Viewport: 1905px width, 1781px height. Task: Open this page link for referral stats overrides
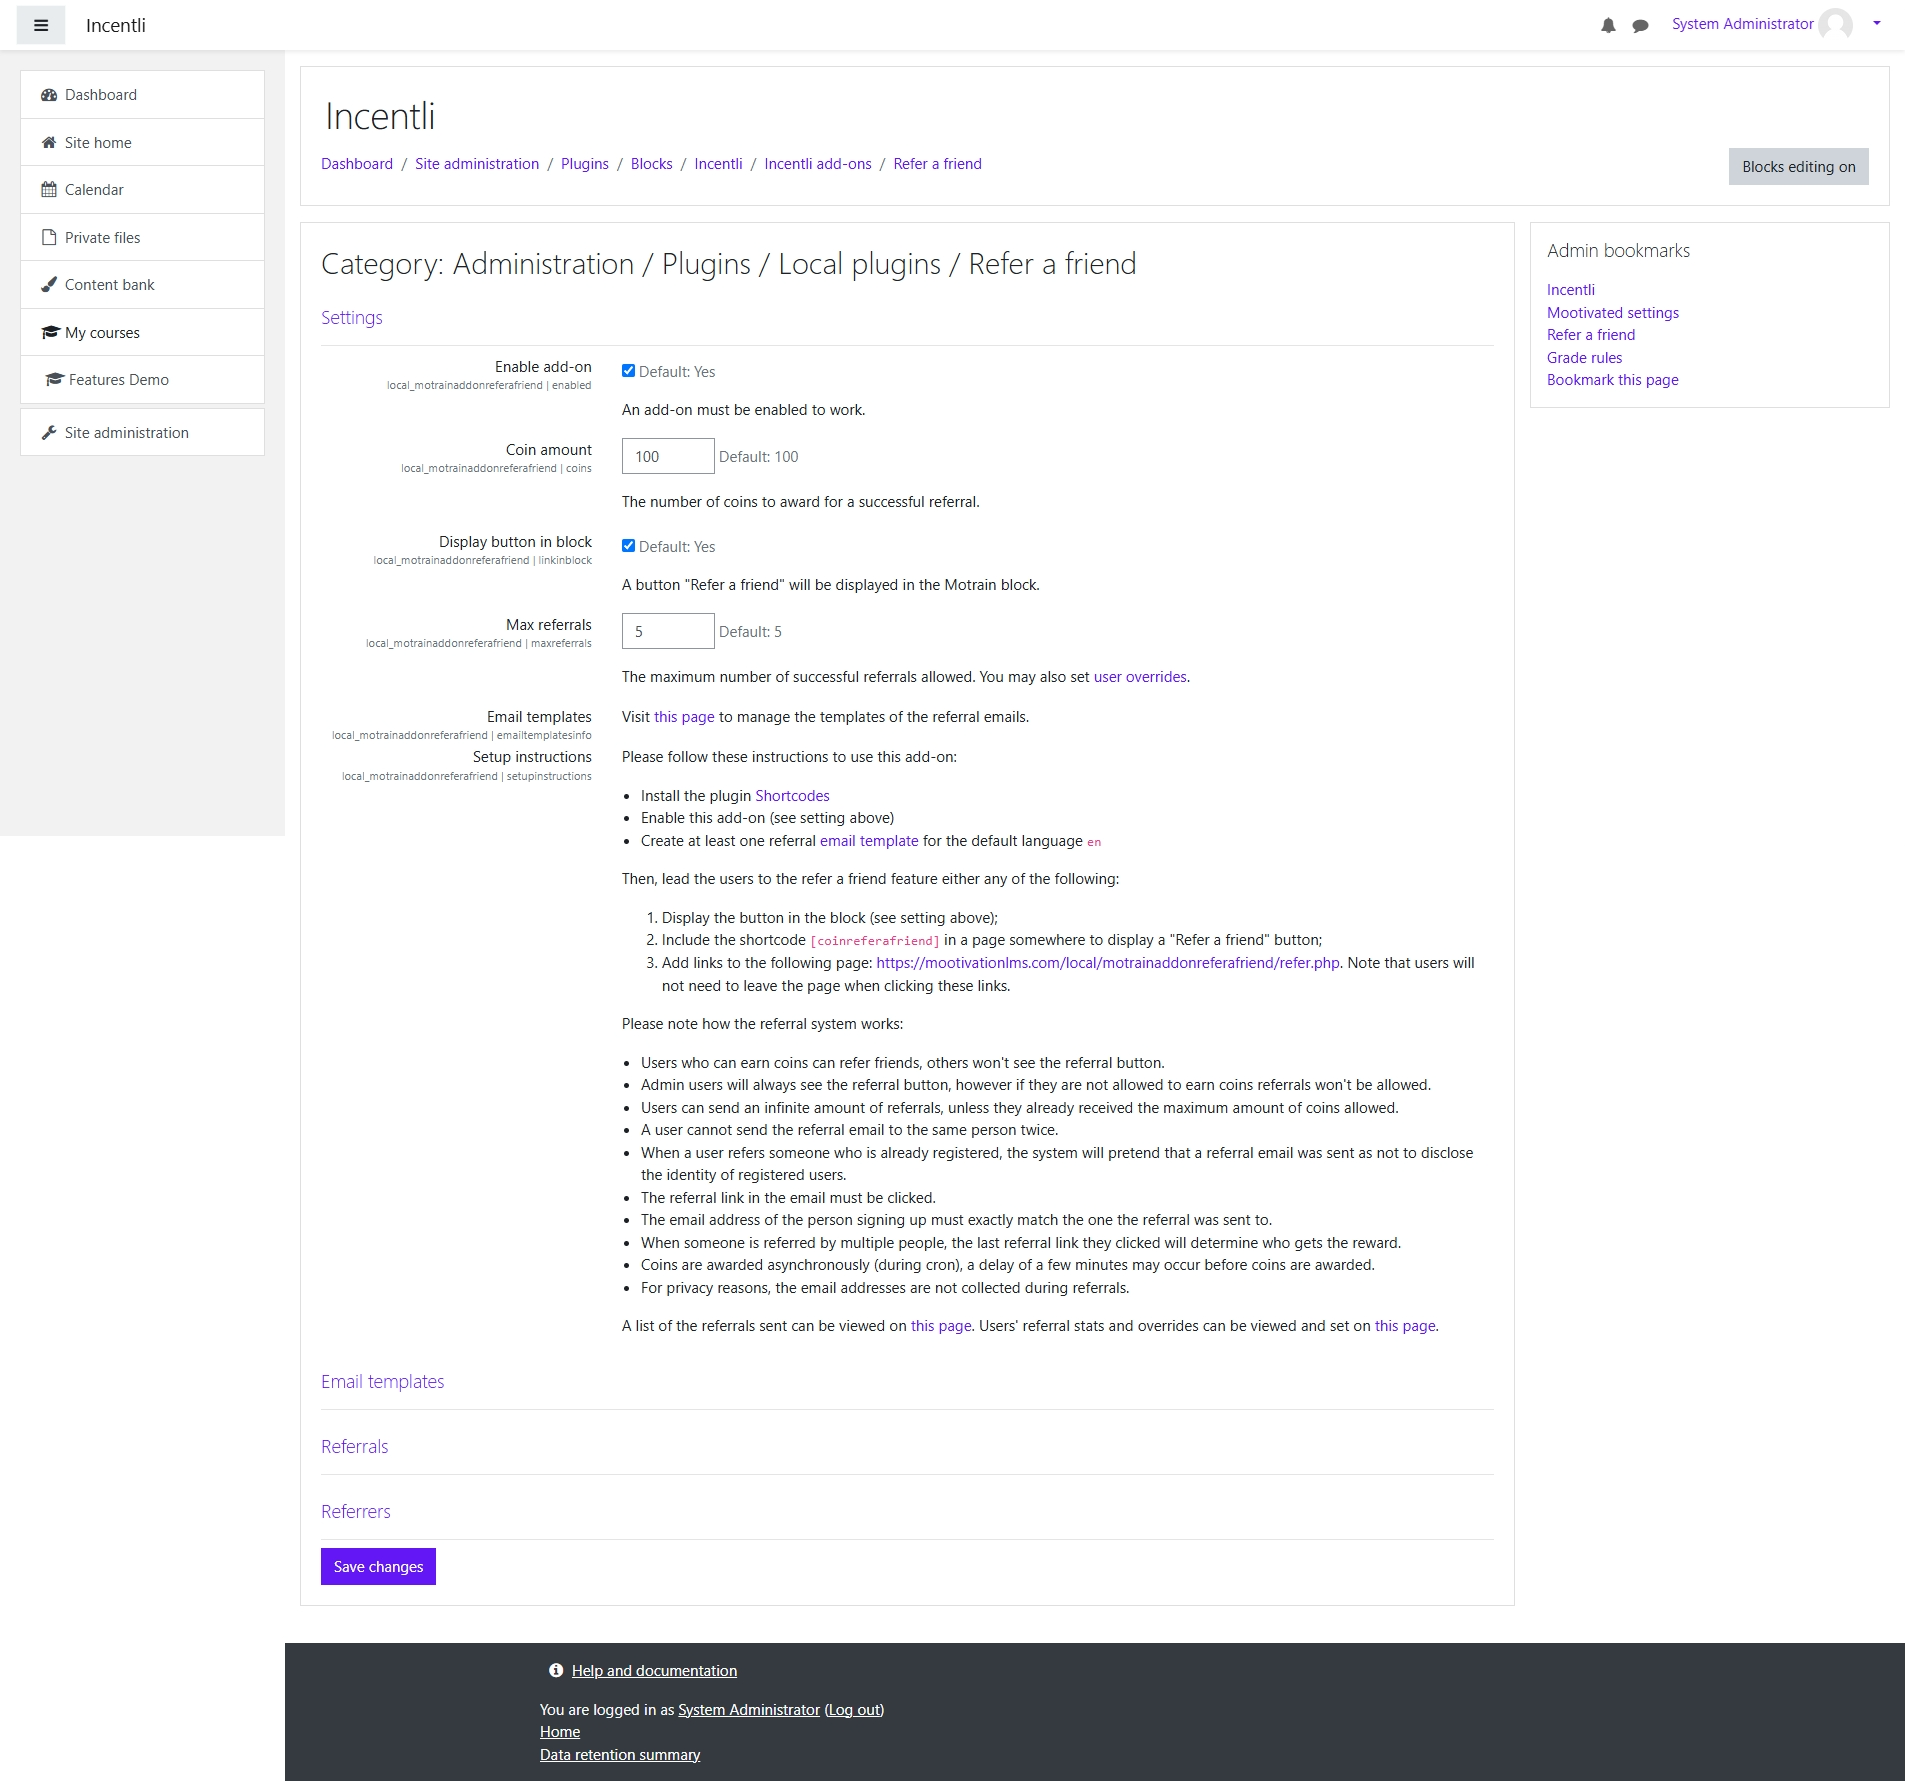(1405, 1326)
